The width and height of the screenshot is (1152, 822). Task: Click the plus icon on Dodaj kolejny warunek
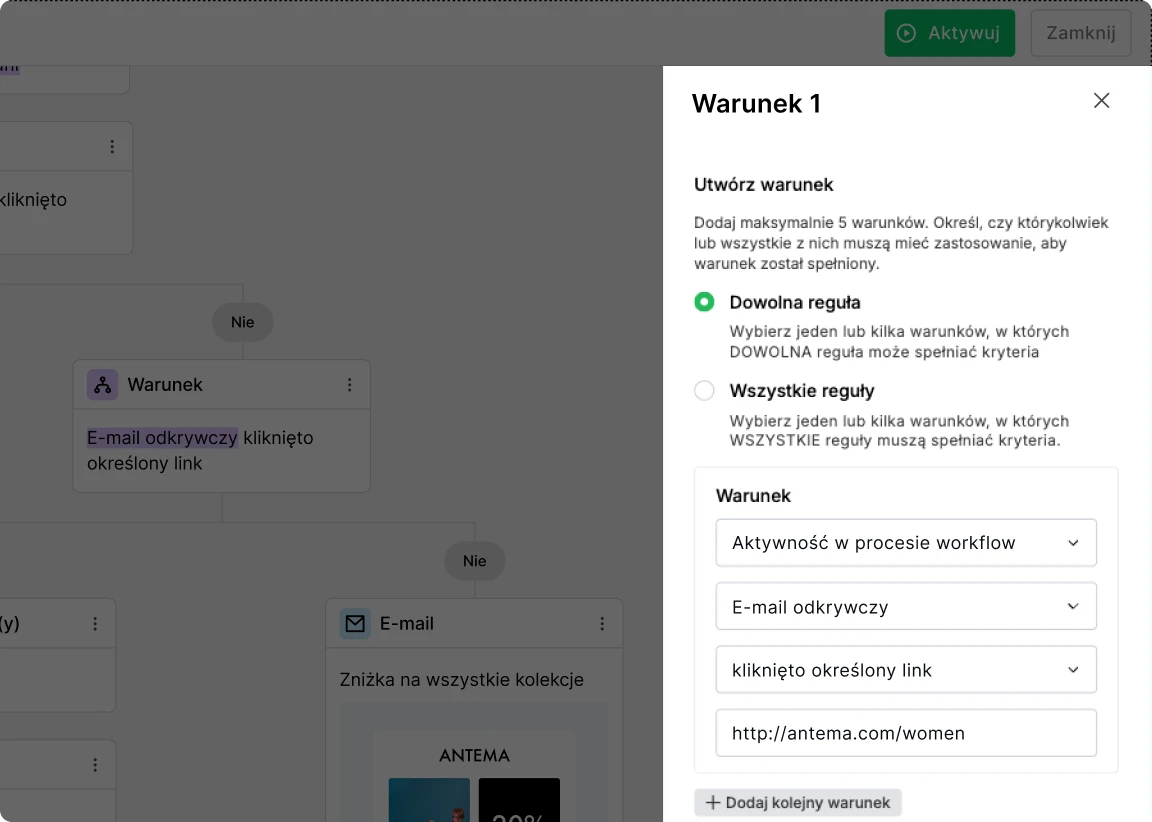click(x=712, y=803)
